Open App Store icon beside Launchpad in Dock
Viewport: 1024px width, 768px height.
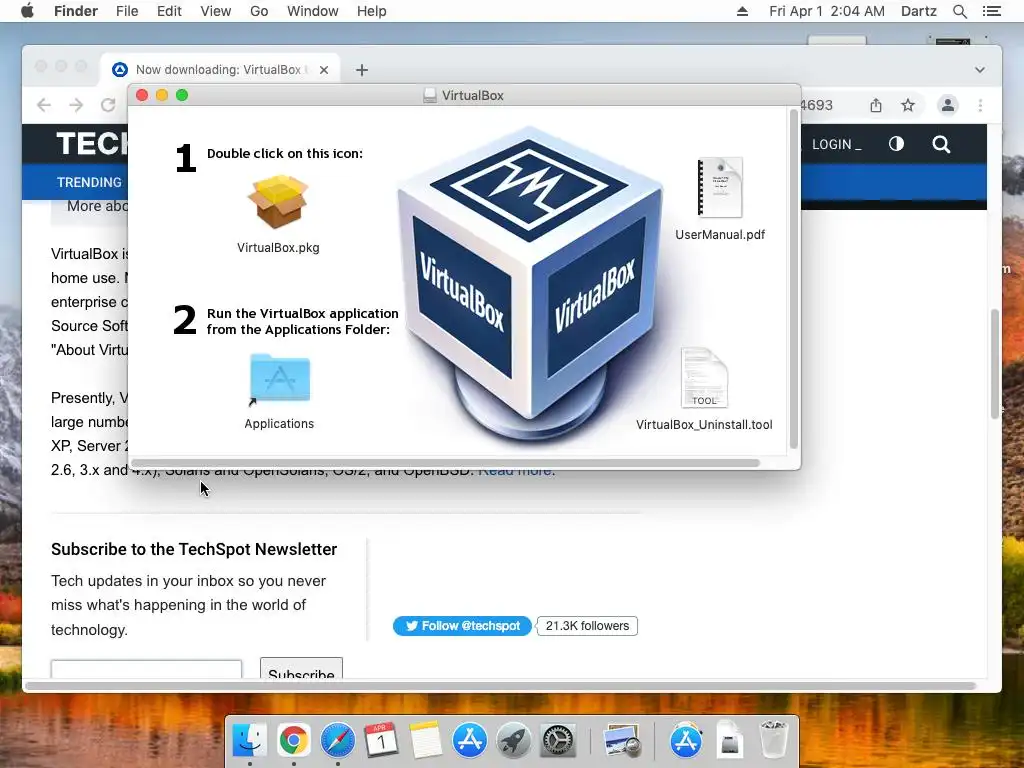coord(470,741)
